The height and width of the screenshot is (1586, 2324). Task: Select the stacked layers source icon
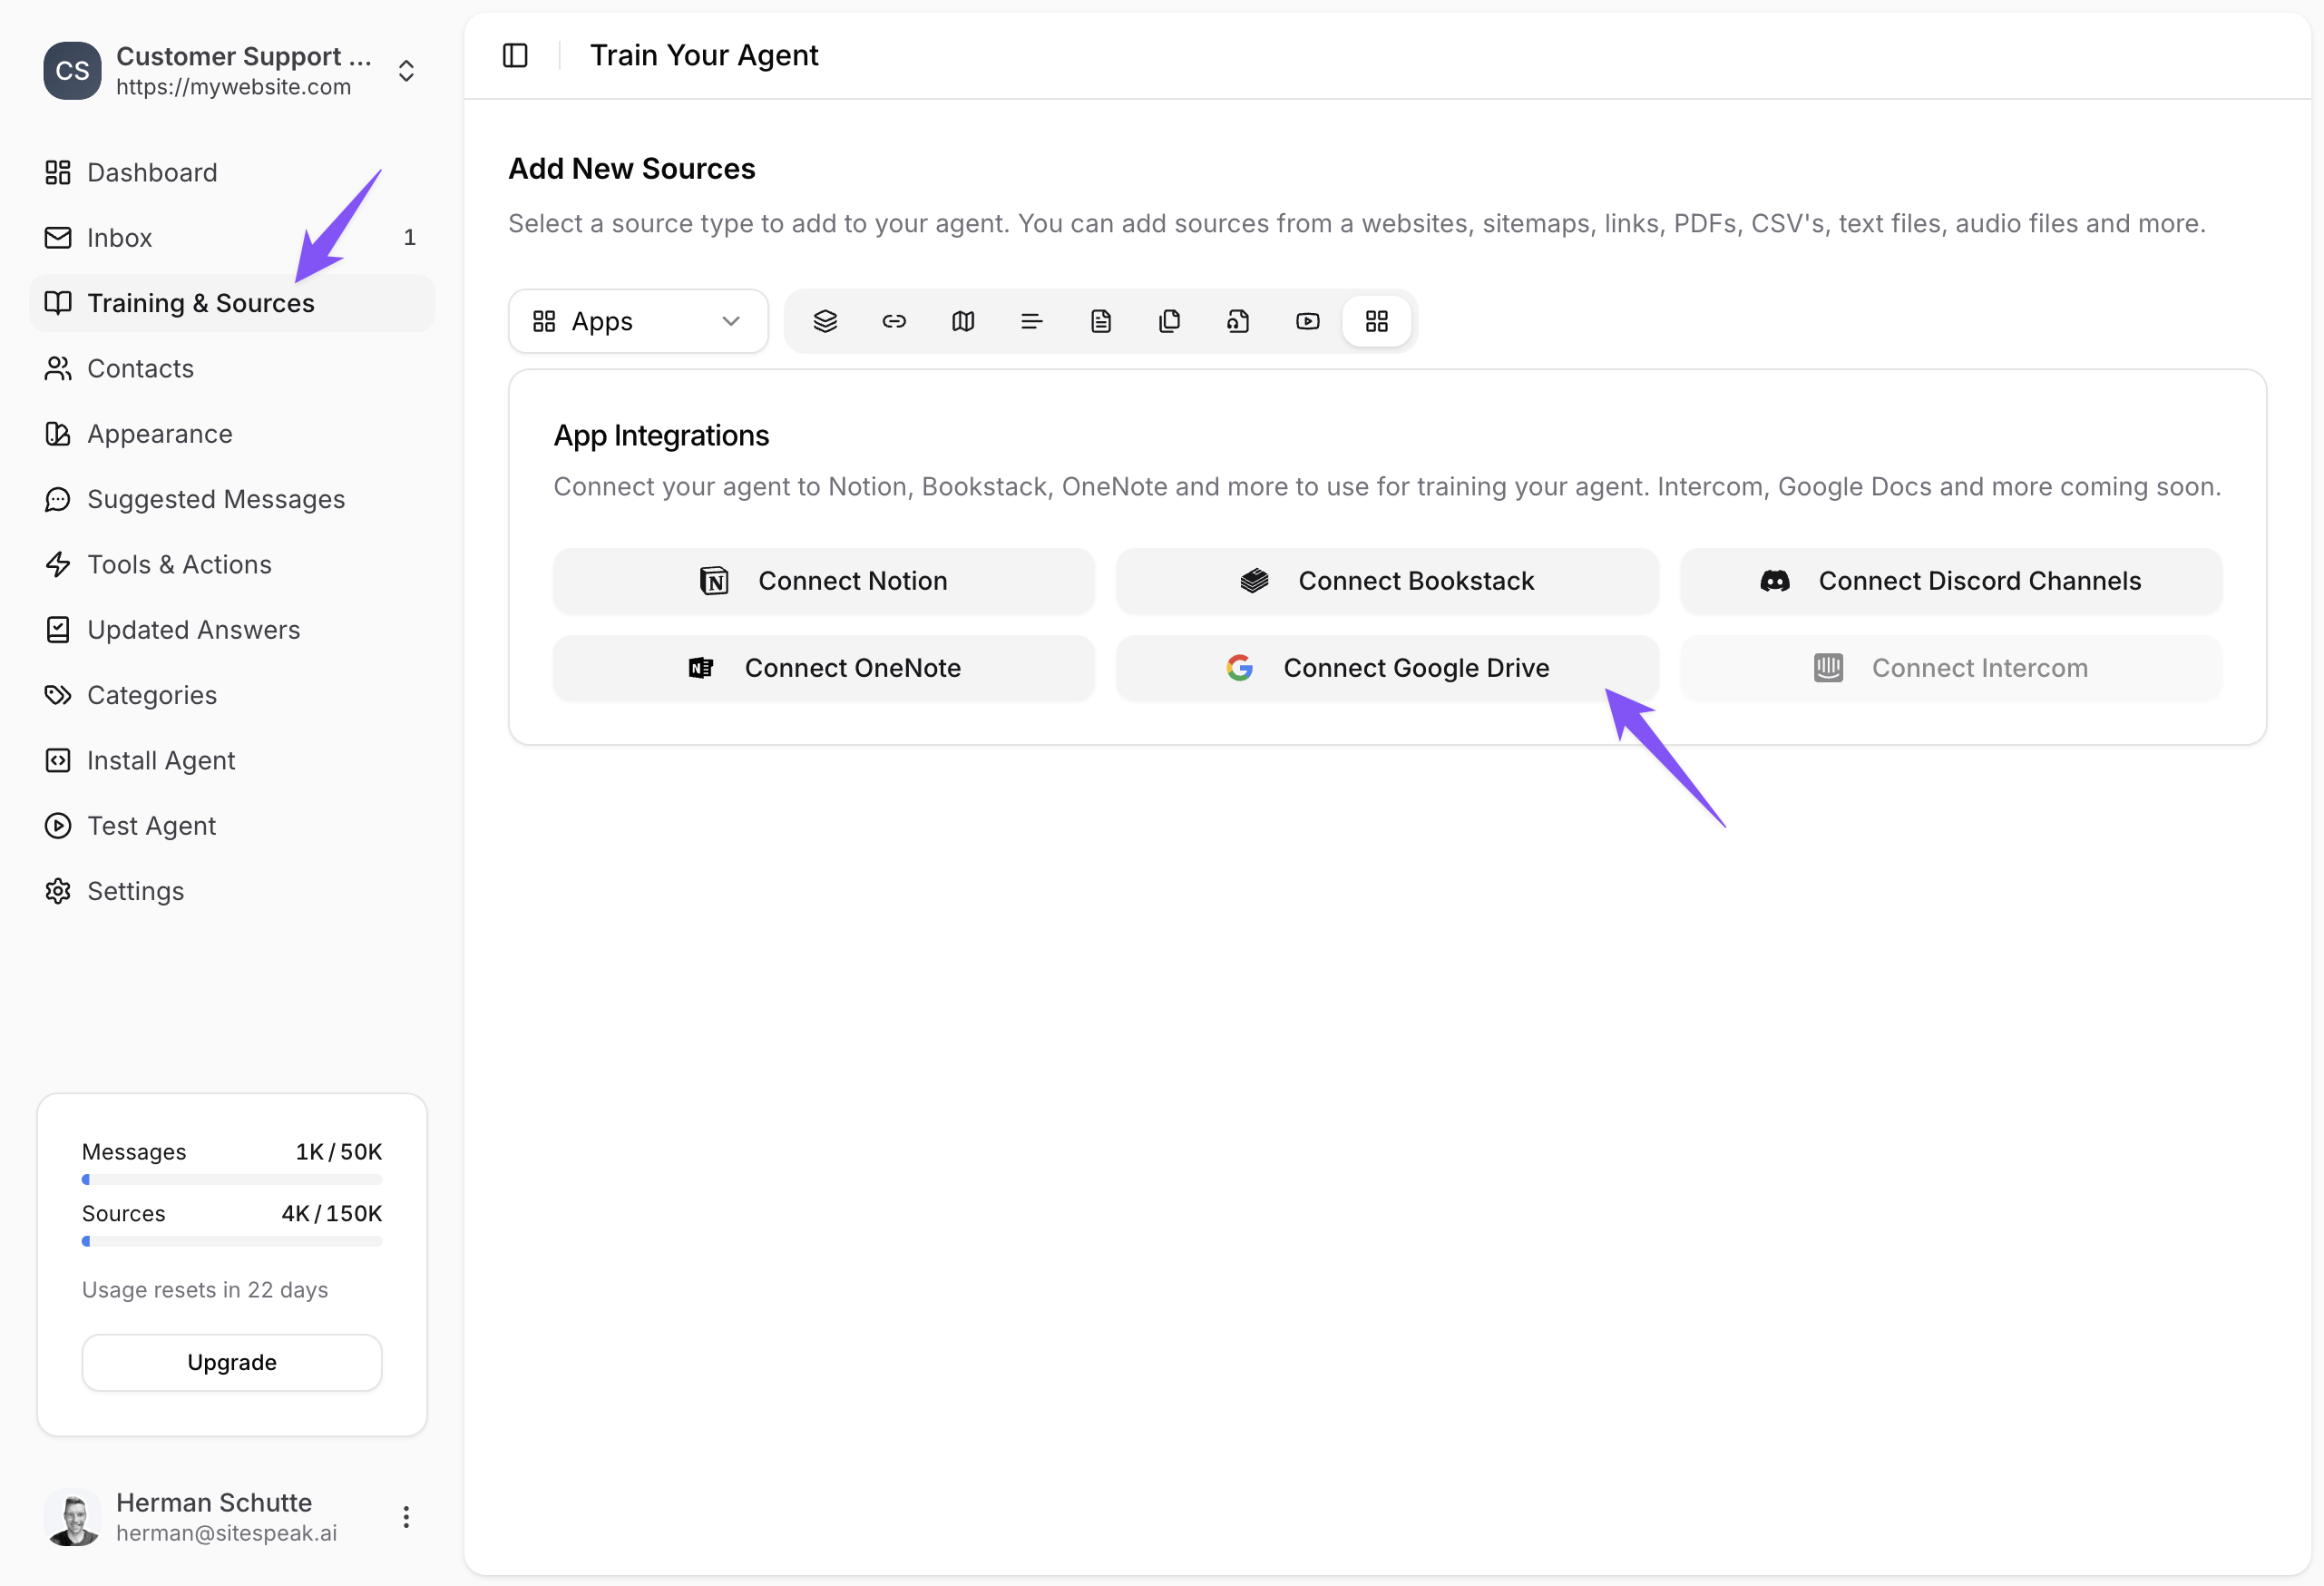click(825, 321)
